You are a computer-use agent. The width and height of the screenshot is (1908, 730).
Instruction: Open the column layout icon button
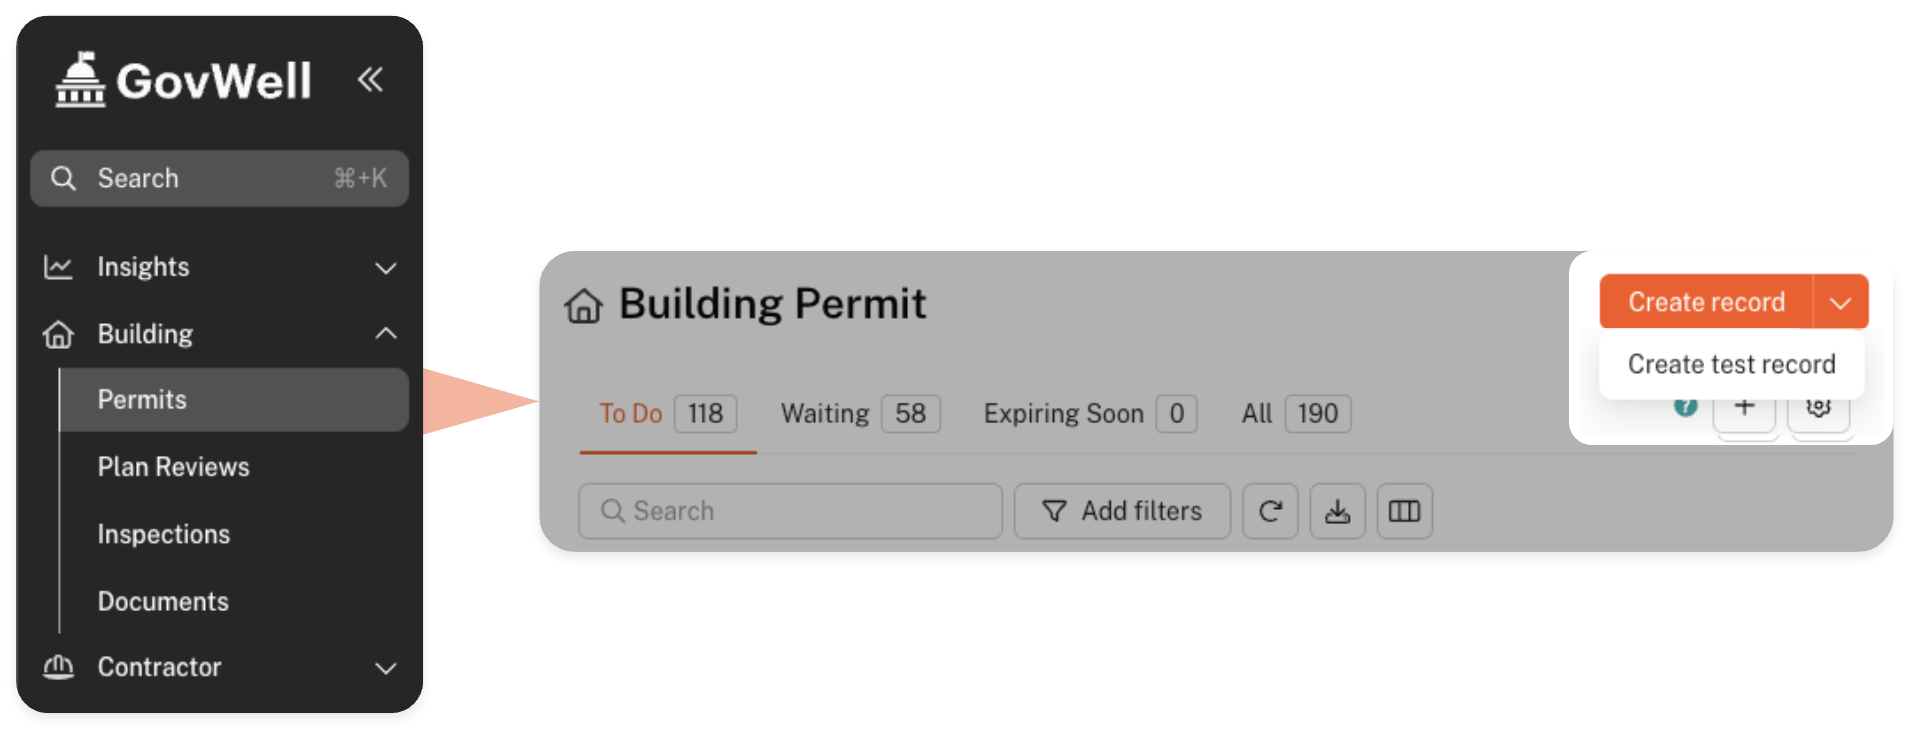tap(1404, 511)
